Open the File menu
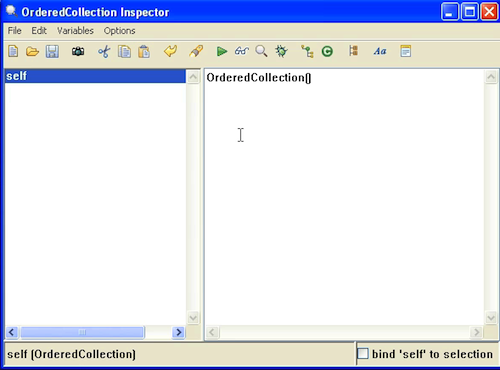Screen dimensions: 500x370 [x=15, y=31]
